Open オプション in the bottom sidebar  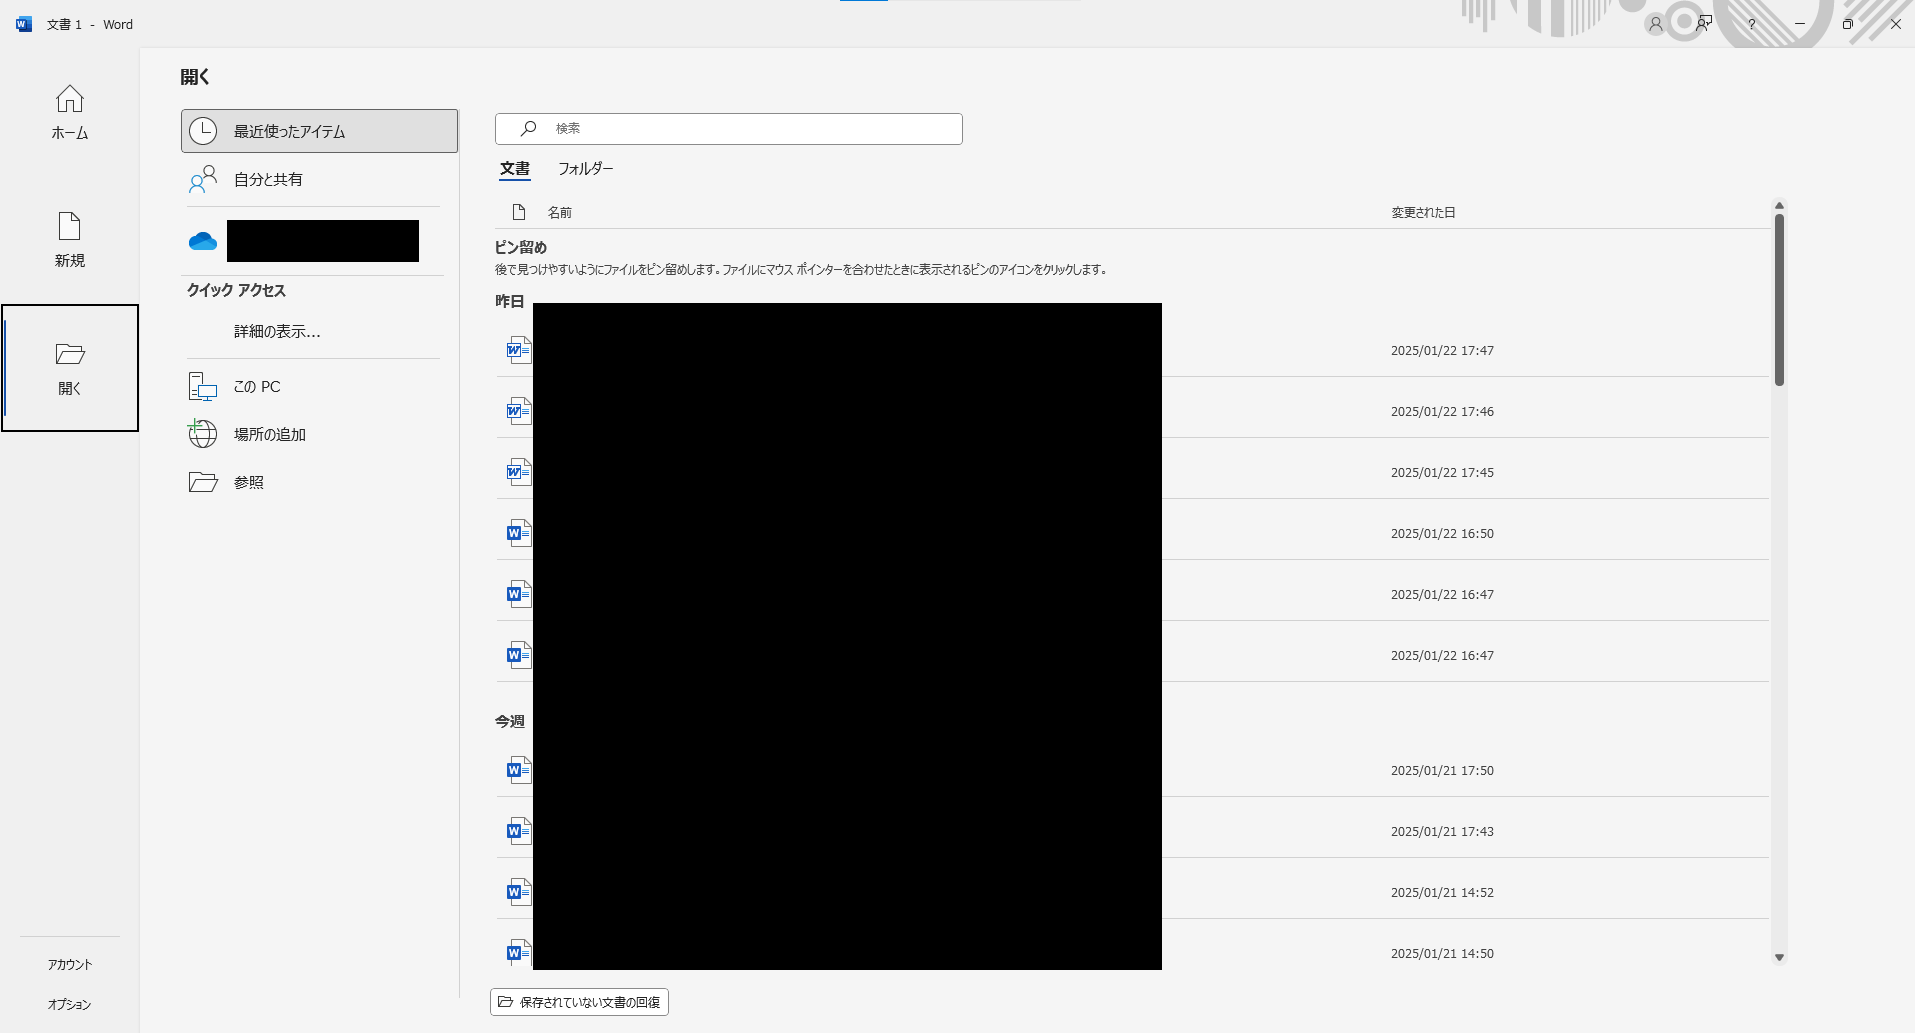coord(69,1004)
